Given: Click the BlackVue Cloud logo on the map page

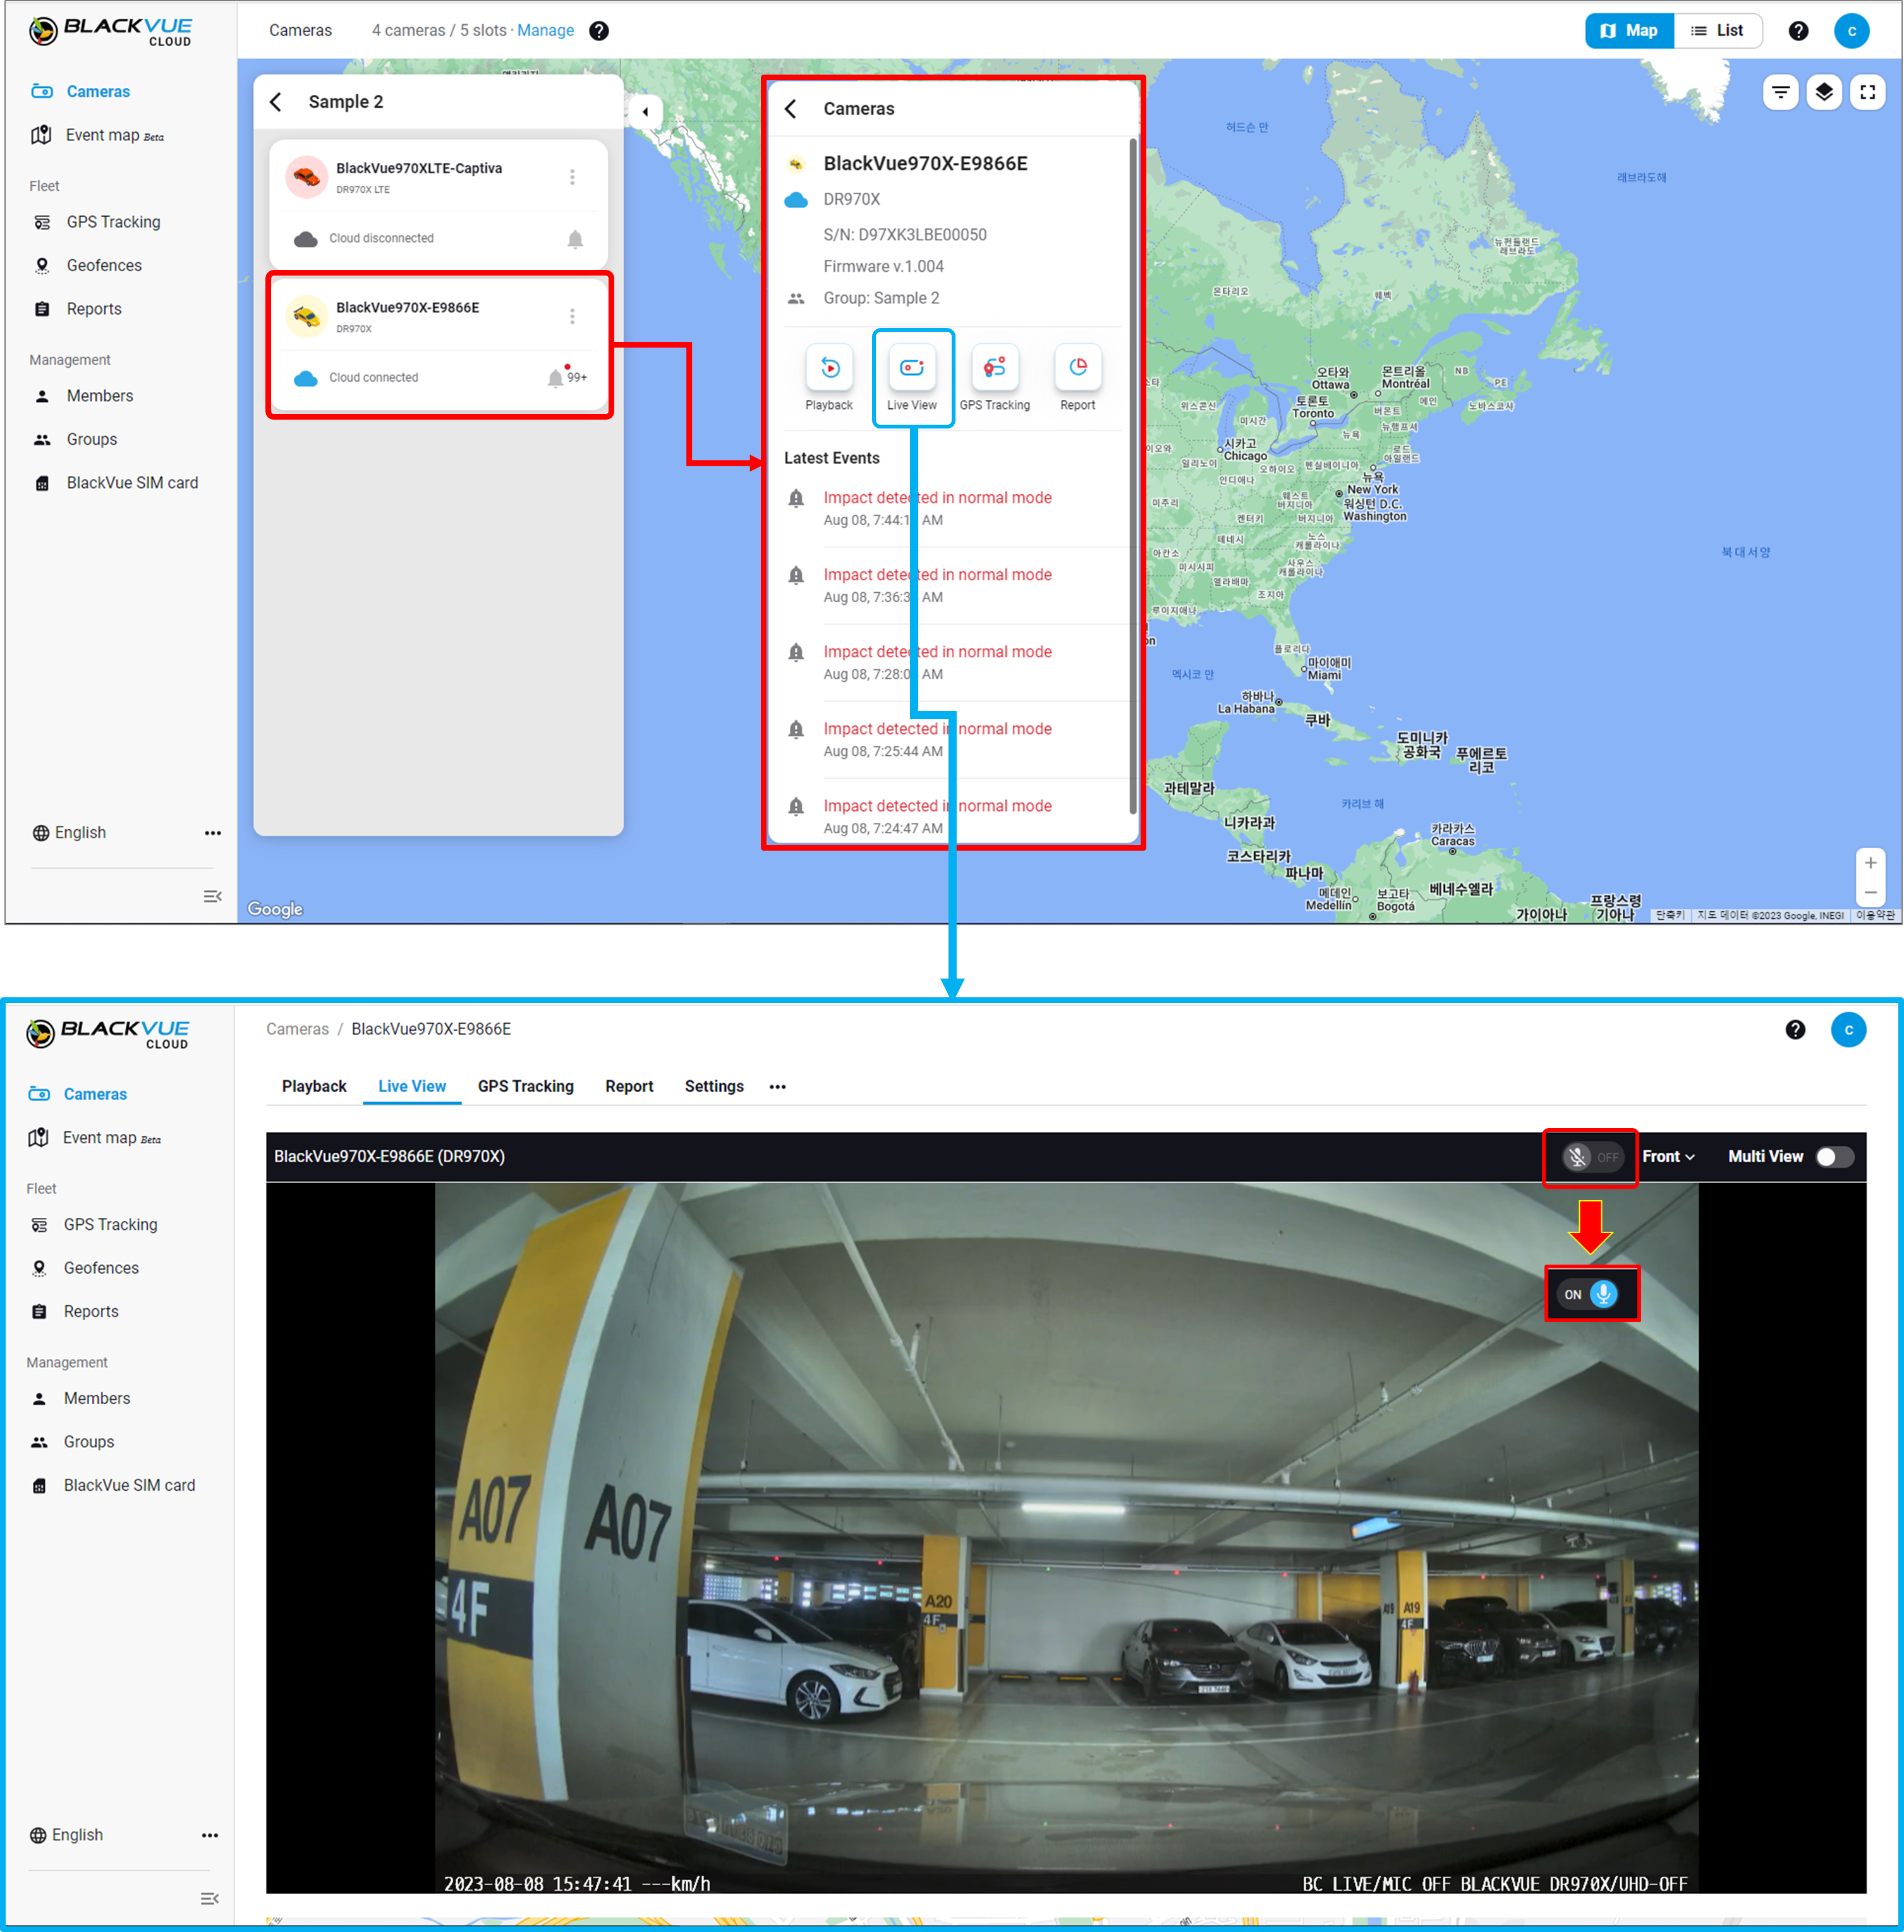Looking at the screenshot, I should 110,32.
